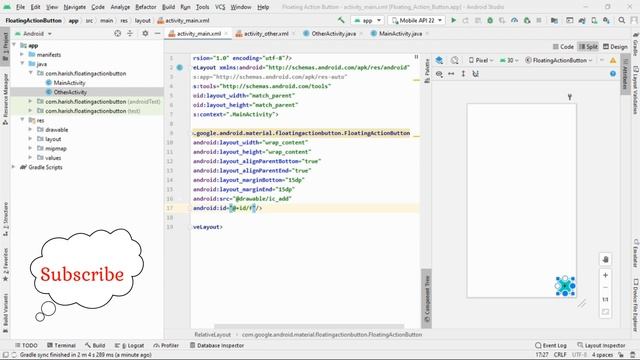This screenshot has width=640, height=360.
Task: Expand Gradle Scripts node
Action: point(14,167)
